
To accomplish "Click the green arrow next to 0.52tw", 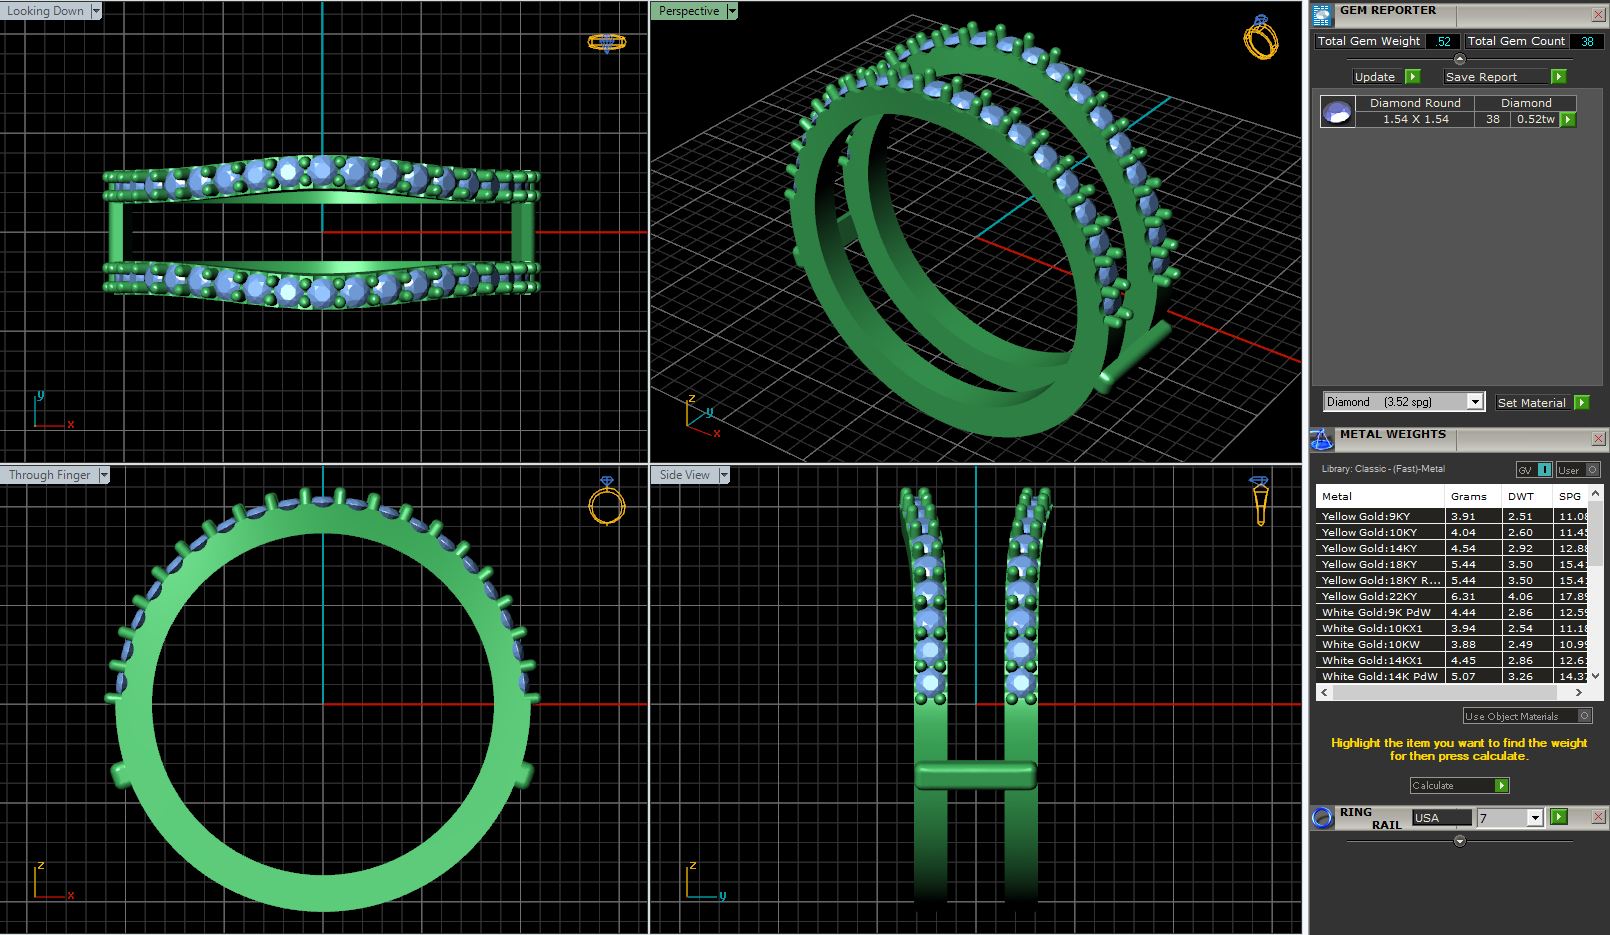I will point(1567,119).
